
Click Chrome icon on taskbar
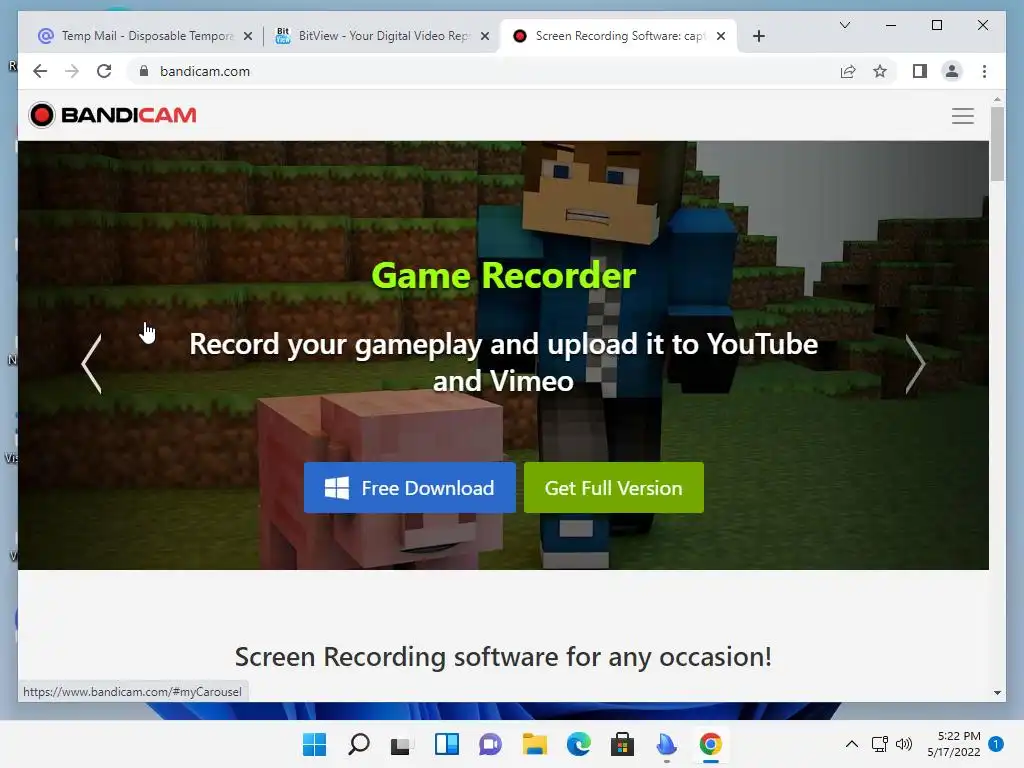click(711, 744)
